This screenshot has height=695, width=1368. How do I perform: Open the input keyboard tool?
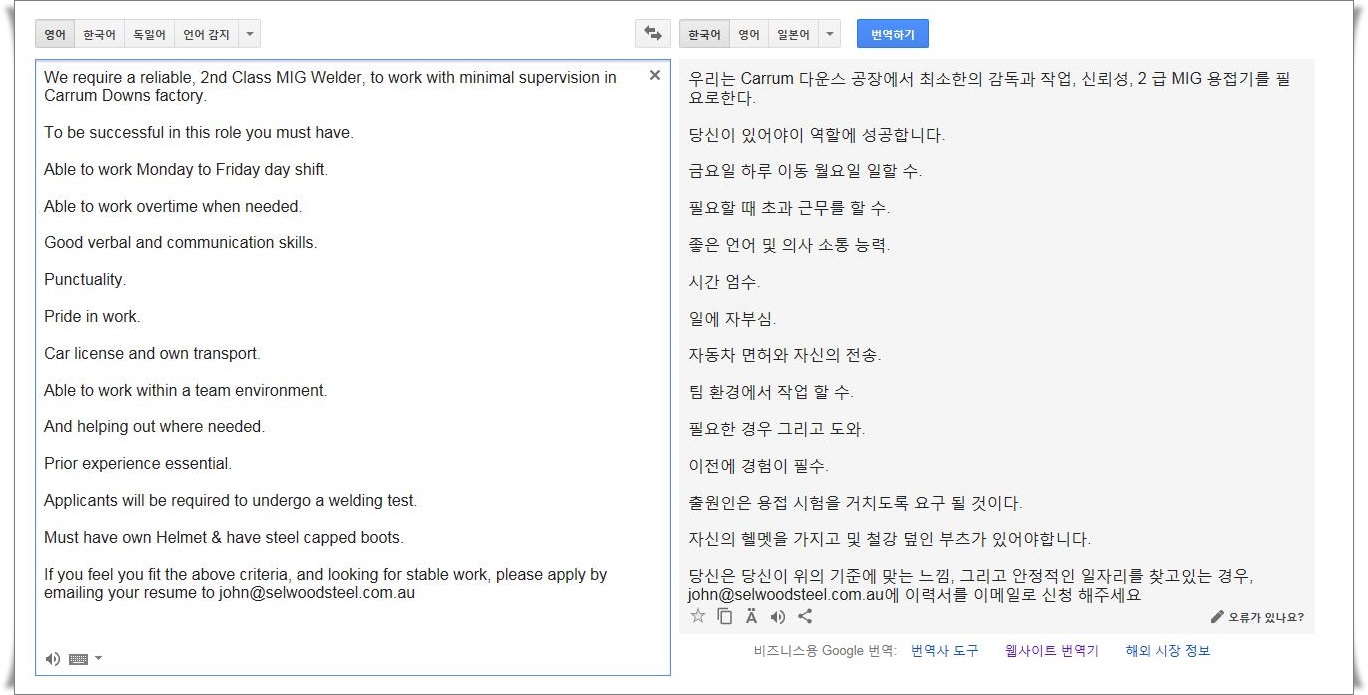(x=79, y=659)
